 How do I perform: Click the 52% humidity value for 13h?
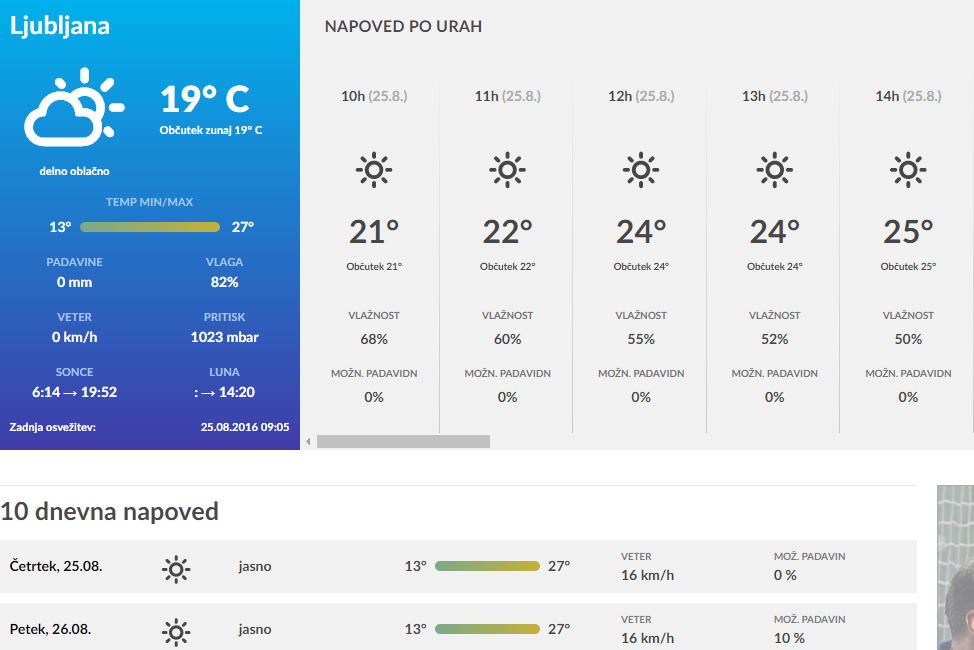tap(775, 339)
